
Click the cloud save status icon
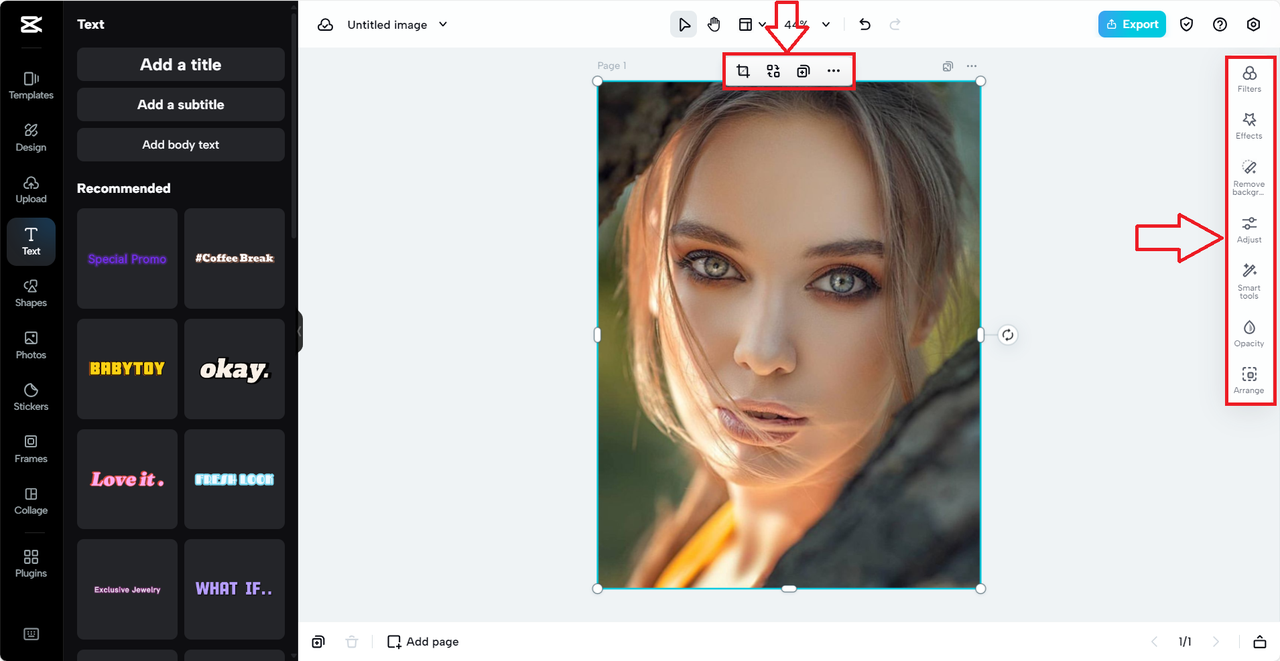pyautogui.click(x=325, y=25)
